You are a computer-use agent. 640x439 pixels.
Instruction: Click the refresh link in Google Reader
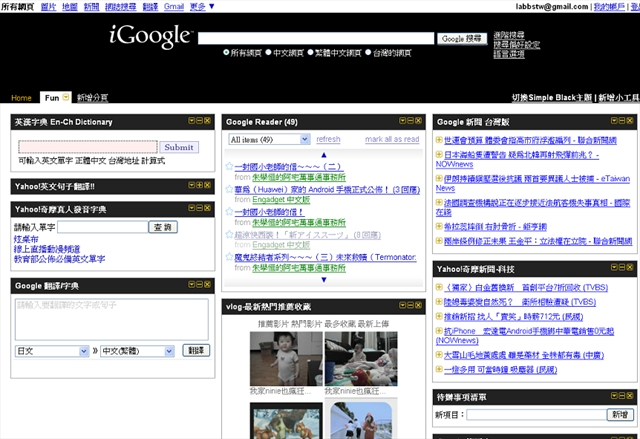(328, 139)
